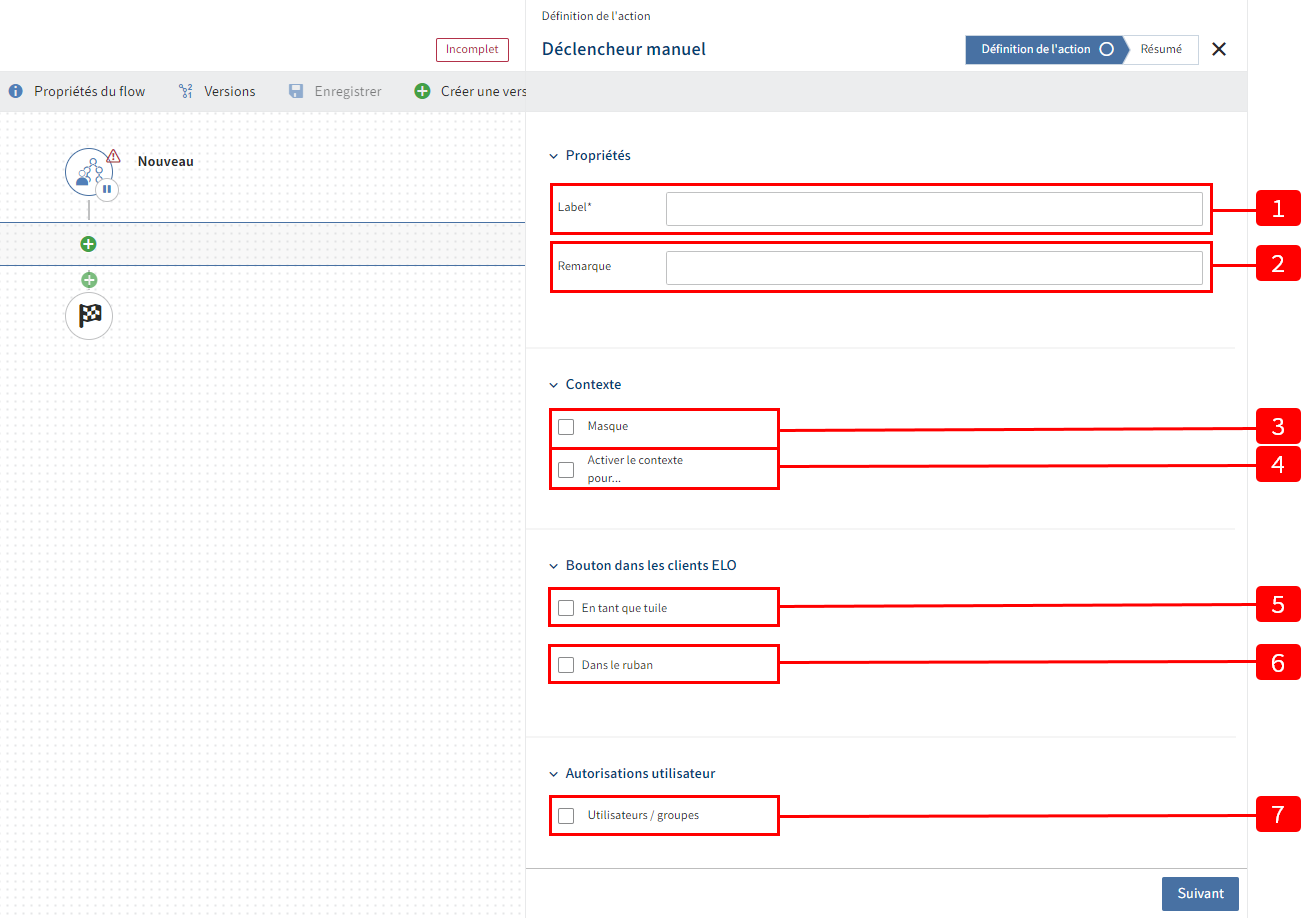The image size is (1303, 918).
Task: Click the pause badge on trigger node
Action: click(107, 189)
